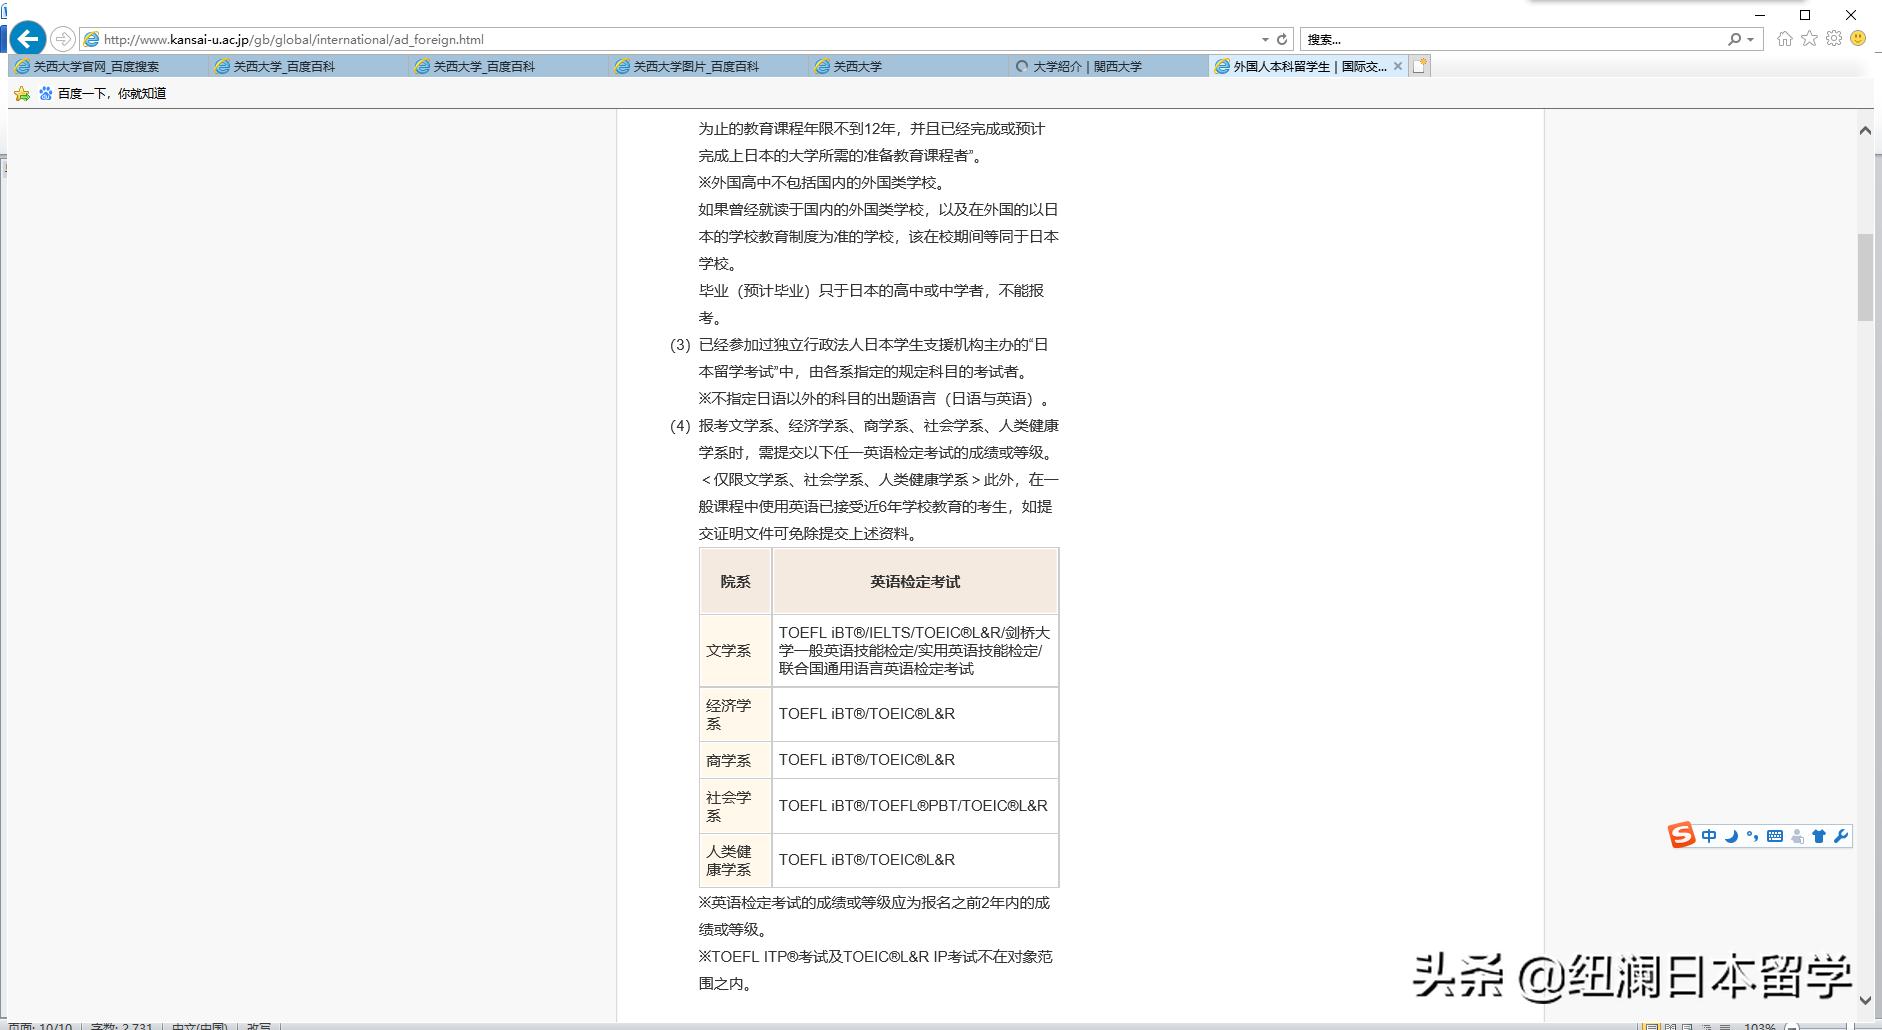Open the 百度一下，你就知道 favorites link
The height and width of the screenshot is (1030, 1882).
[111, 93]
